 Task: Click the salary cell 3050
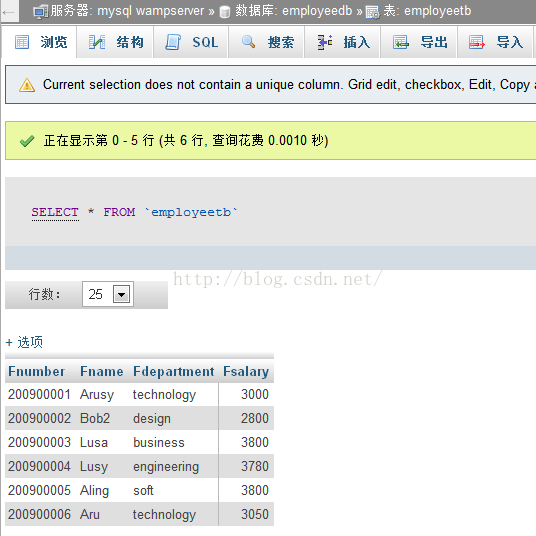pyautogui.click(x=255, y=514)
